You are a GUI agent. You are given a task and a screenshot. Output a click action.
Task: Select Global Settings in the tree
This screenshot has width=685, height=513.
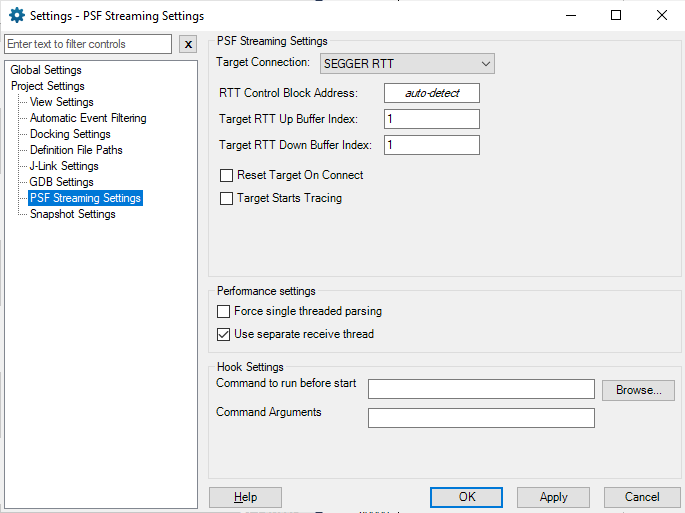[46, 70]
